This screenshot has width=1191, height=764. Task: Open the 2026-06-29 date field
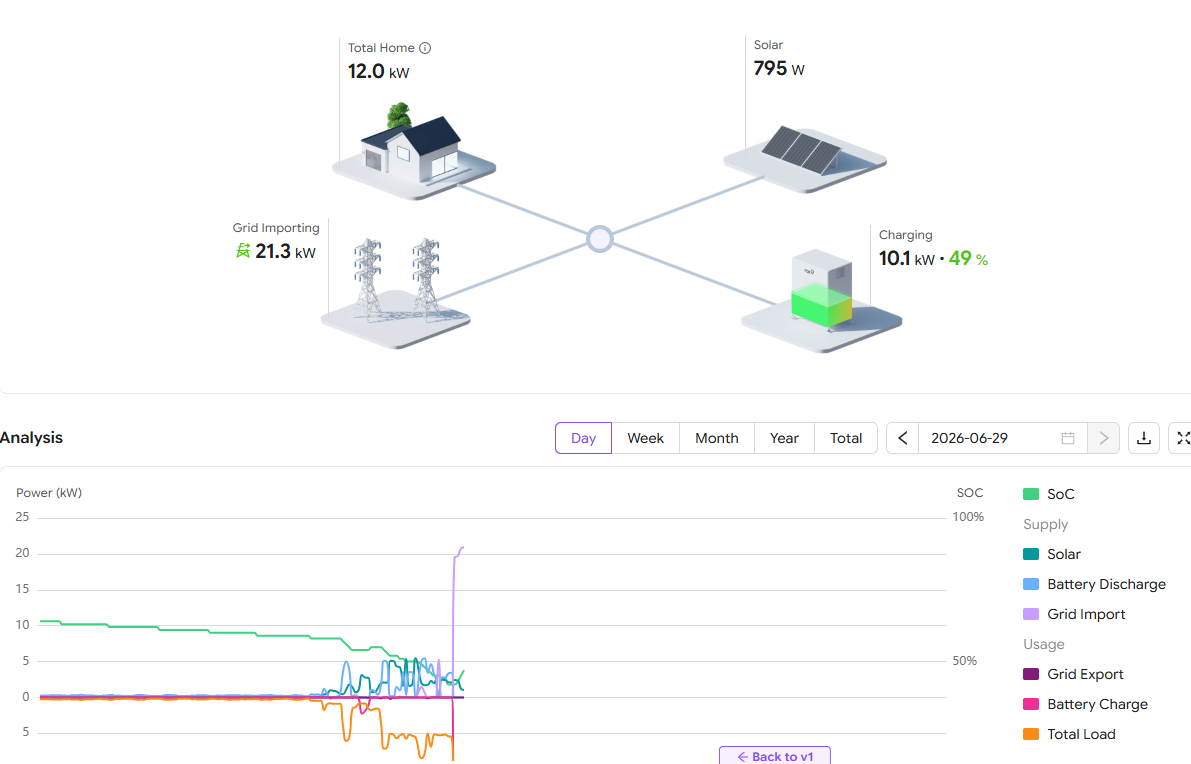click(1003, 438)
